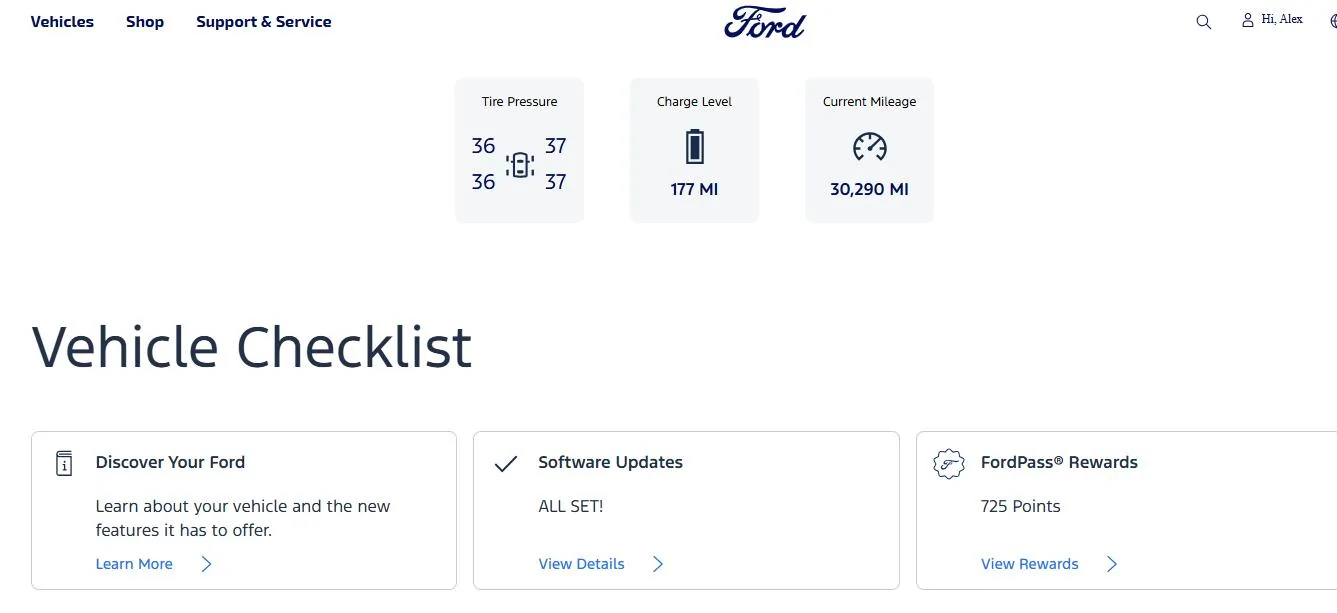Click the Vehicle Checklist heading
The height and width of the screenshot is (613, 1337).
click(252, 348)
